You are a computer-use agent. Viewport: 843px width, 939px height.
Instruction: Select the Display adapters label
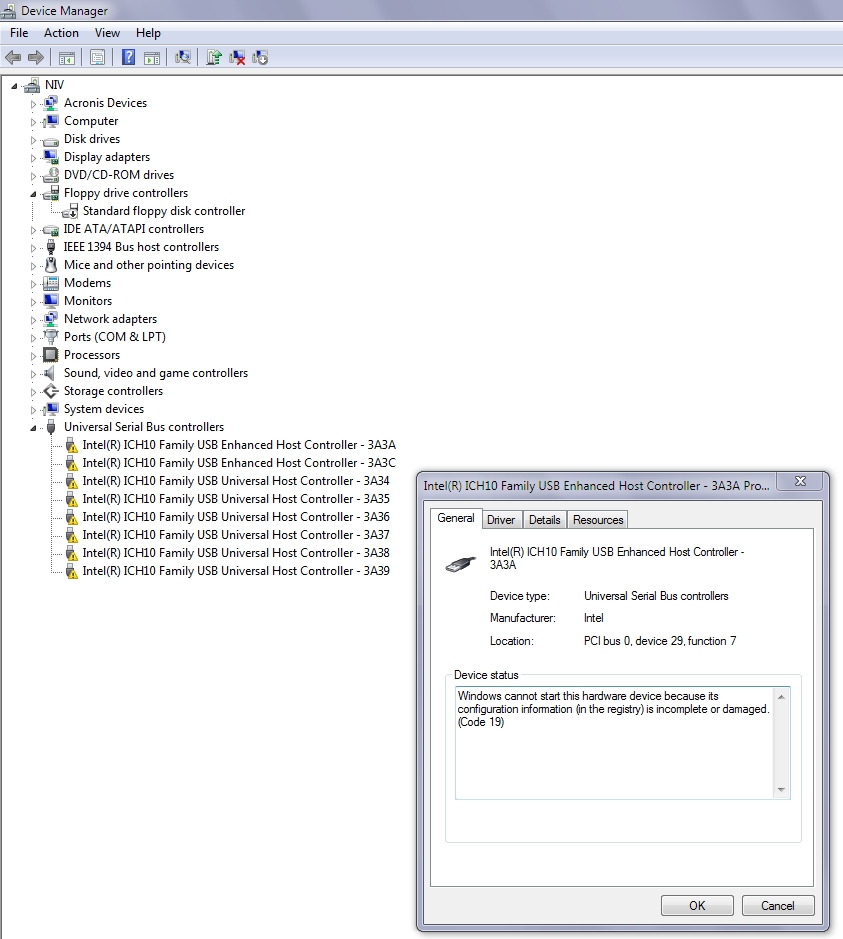tap(107, 157)
